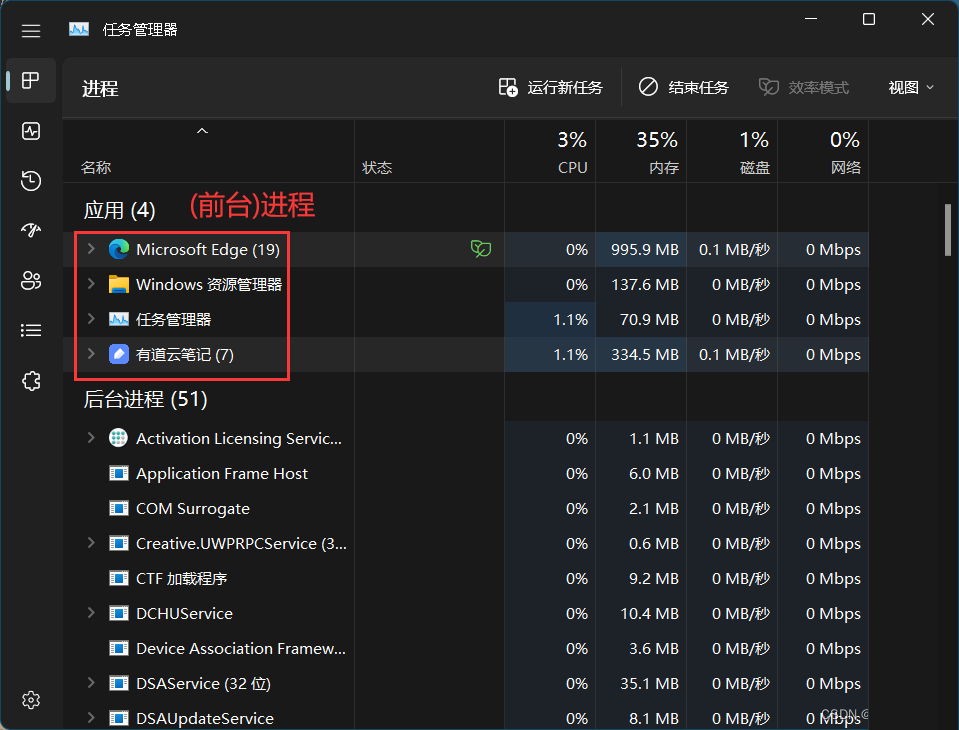This screenshot has height=730, width=959.
Task: Select the Application Frame Host row
Action: pyautogui.click(x=465, y=473)
